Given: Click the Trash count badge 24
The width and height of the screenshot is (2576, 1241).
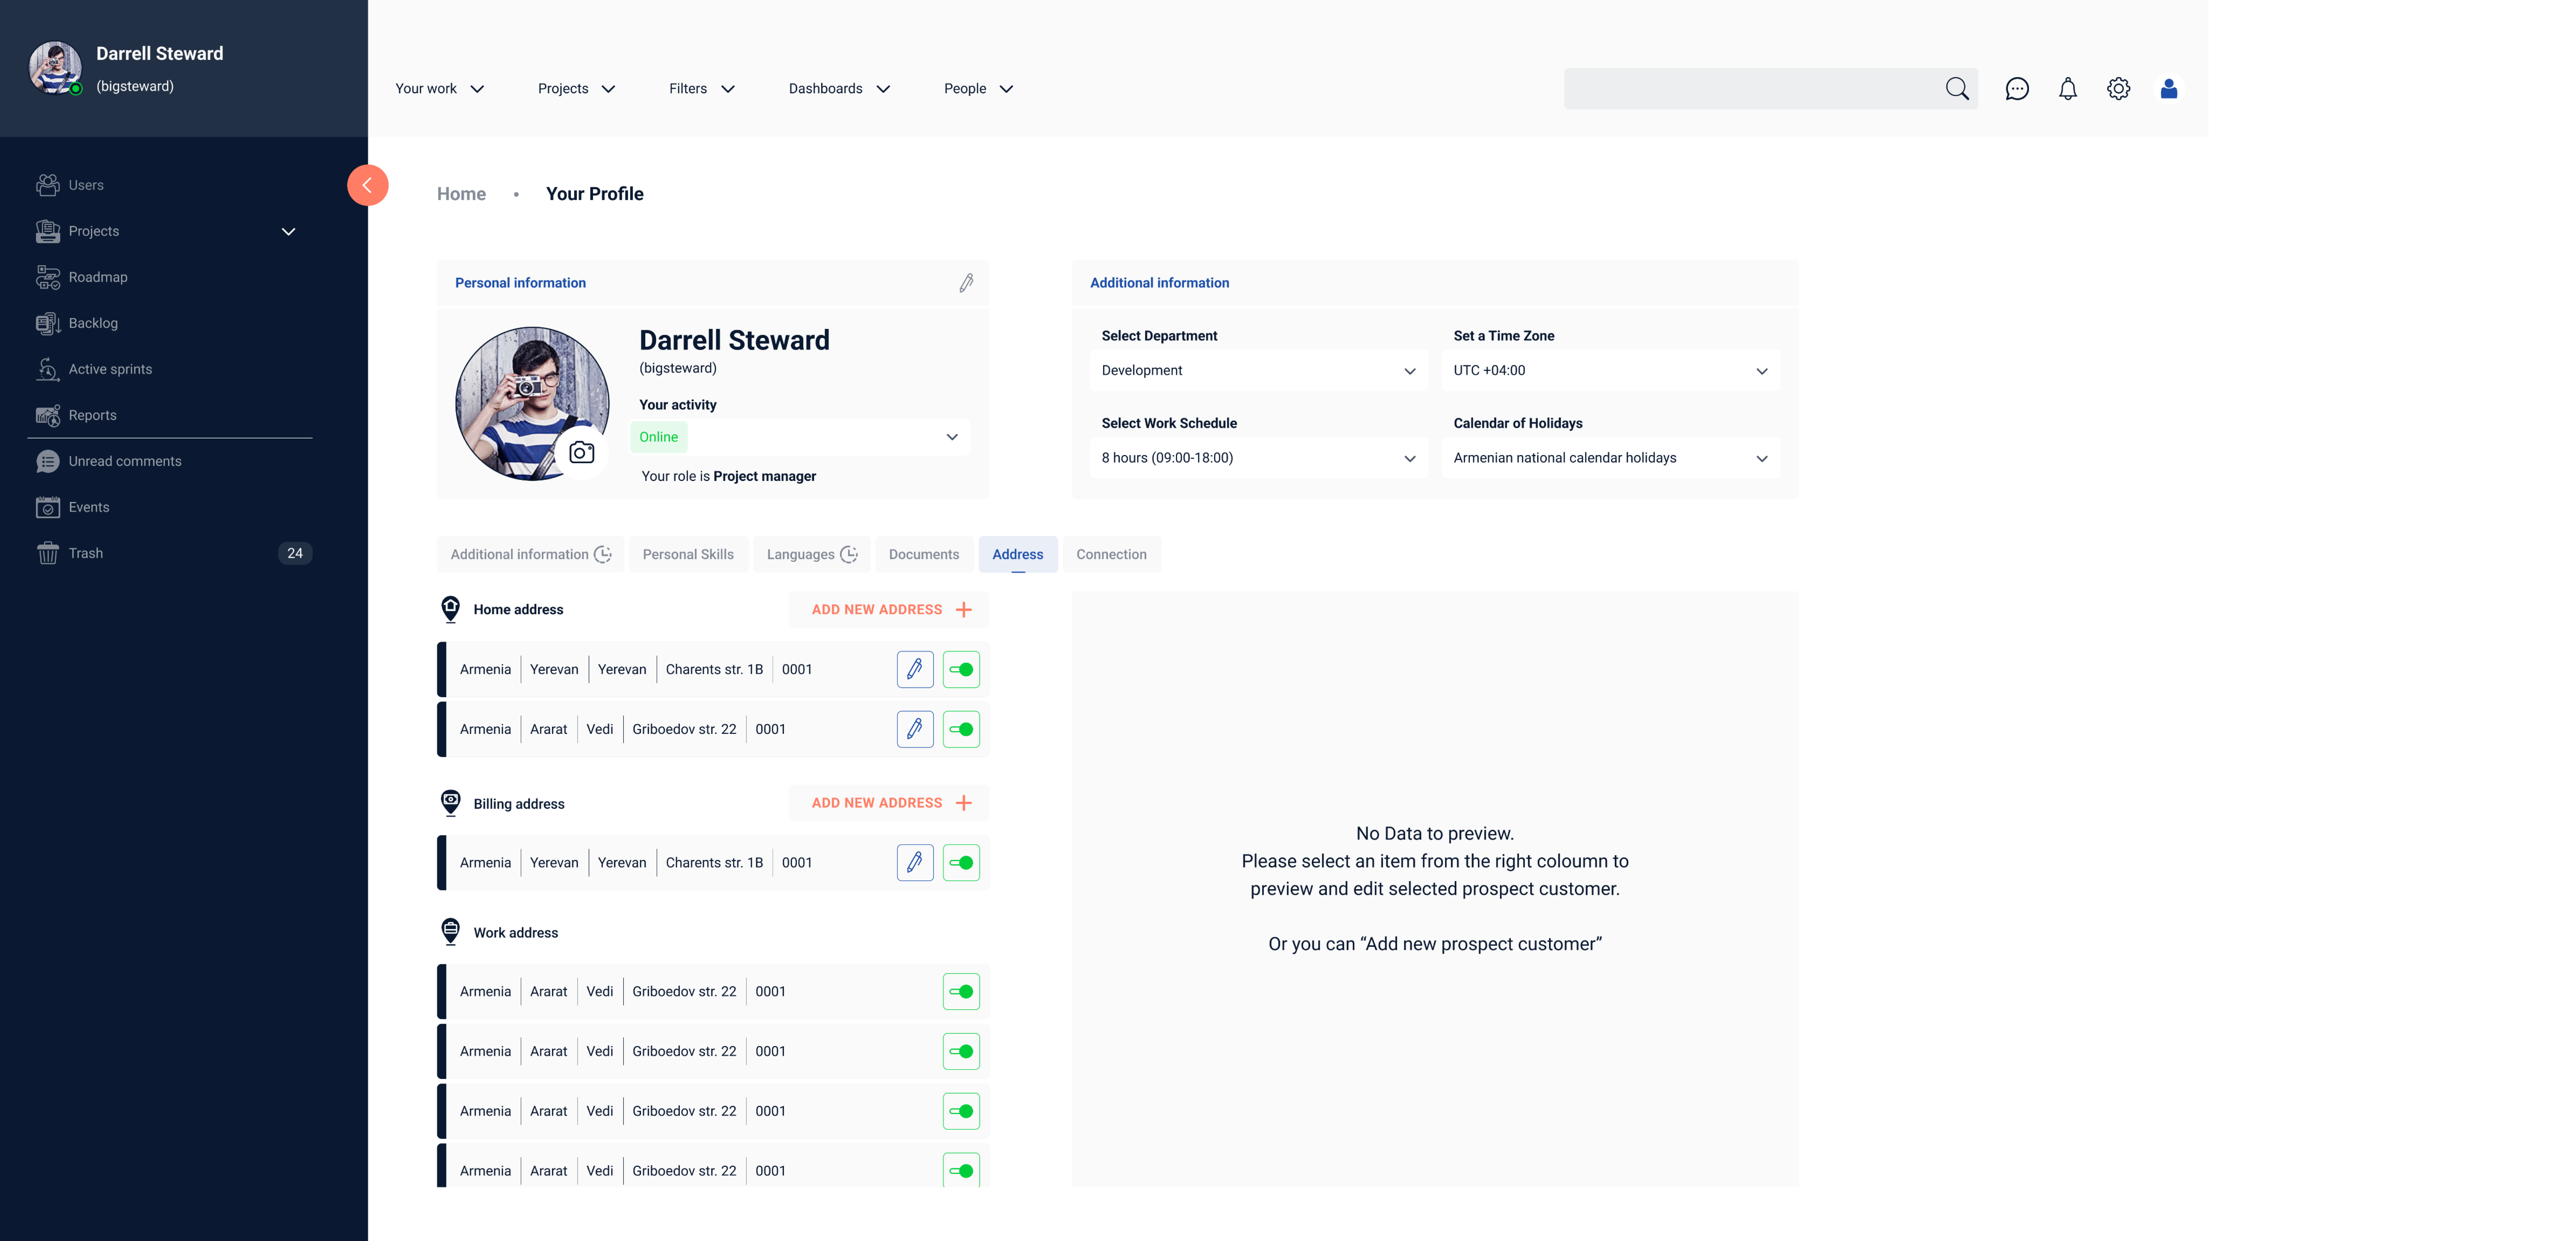Looking at the screenshot, I should [295, 553].
